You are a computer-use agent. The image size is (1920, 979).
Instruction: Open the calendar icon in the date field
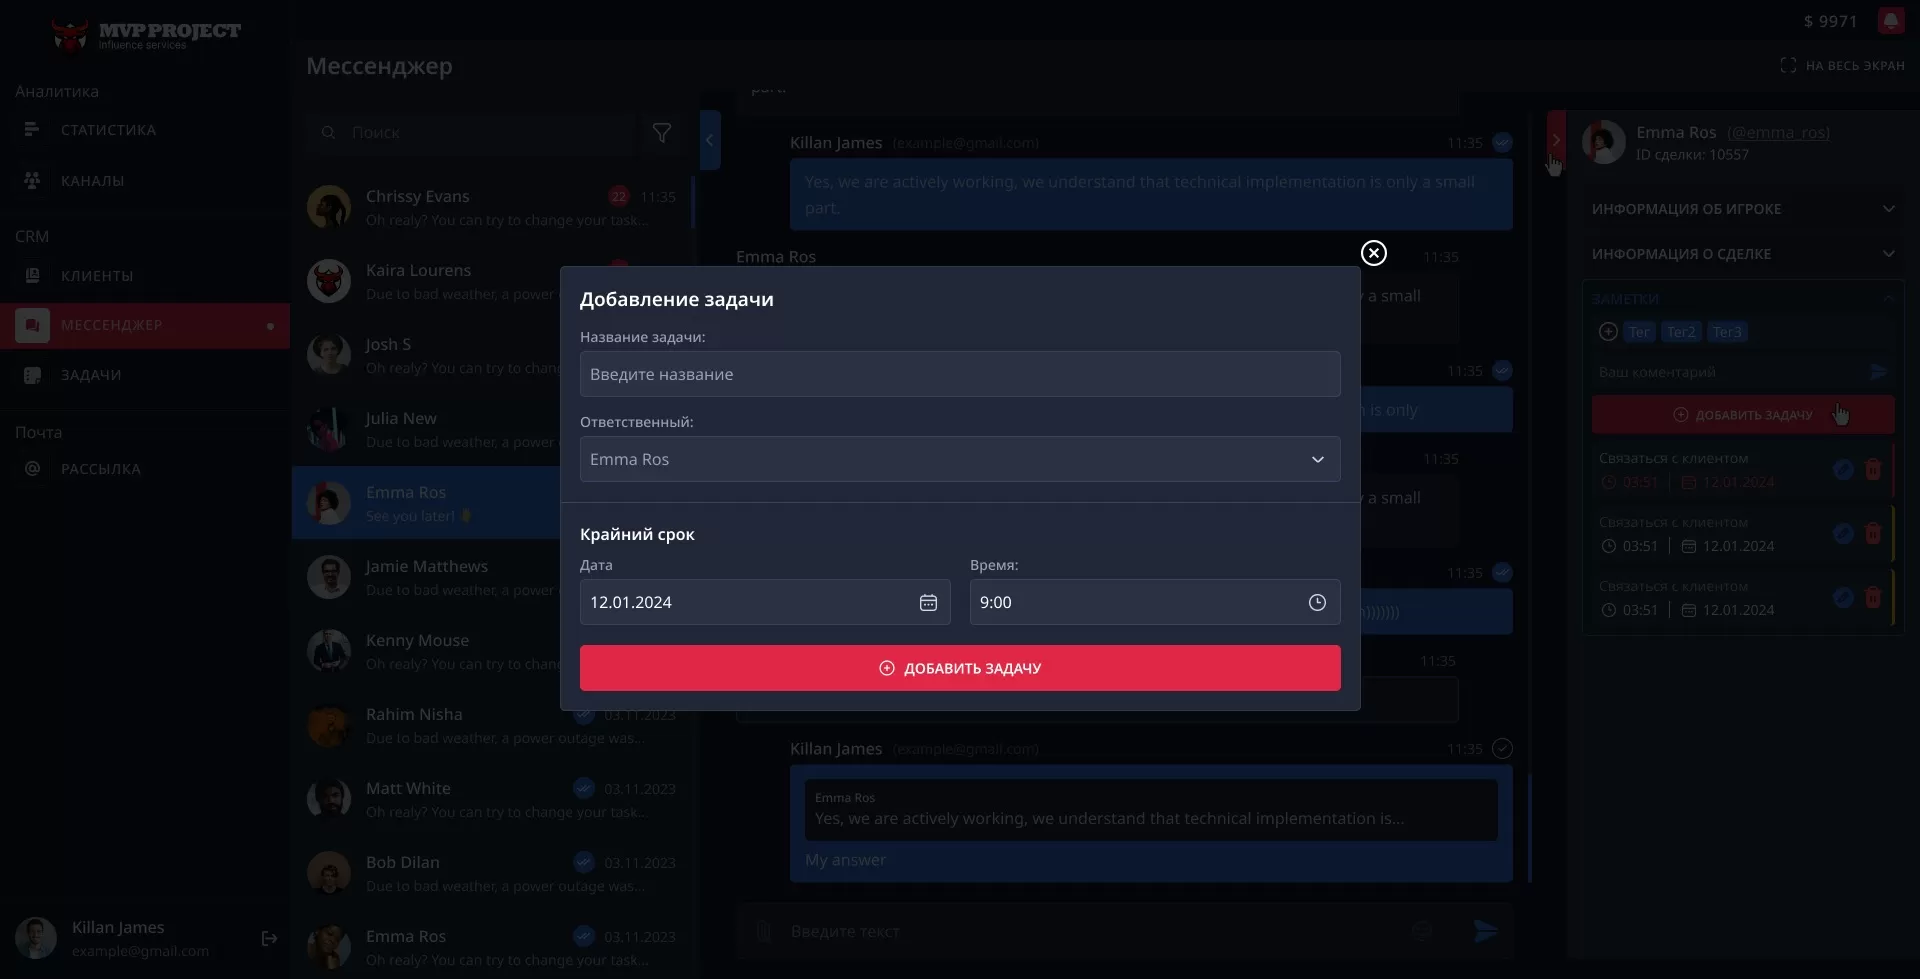pos(929,602)
